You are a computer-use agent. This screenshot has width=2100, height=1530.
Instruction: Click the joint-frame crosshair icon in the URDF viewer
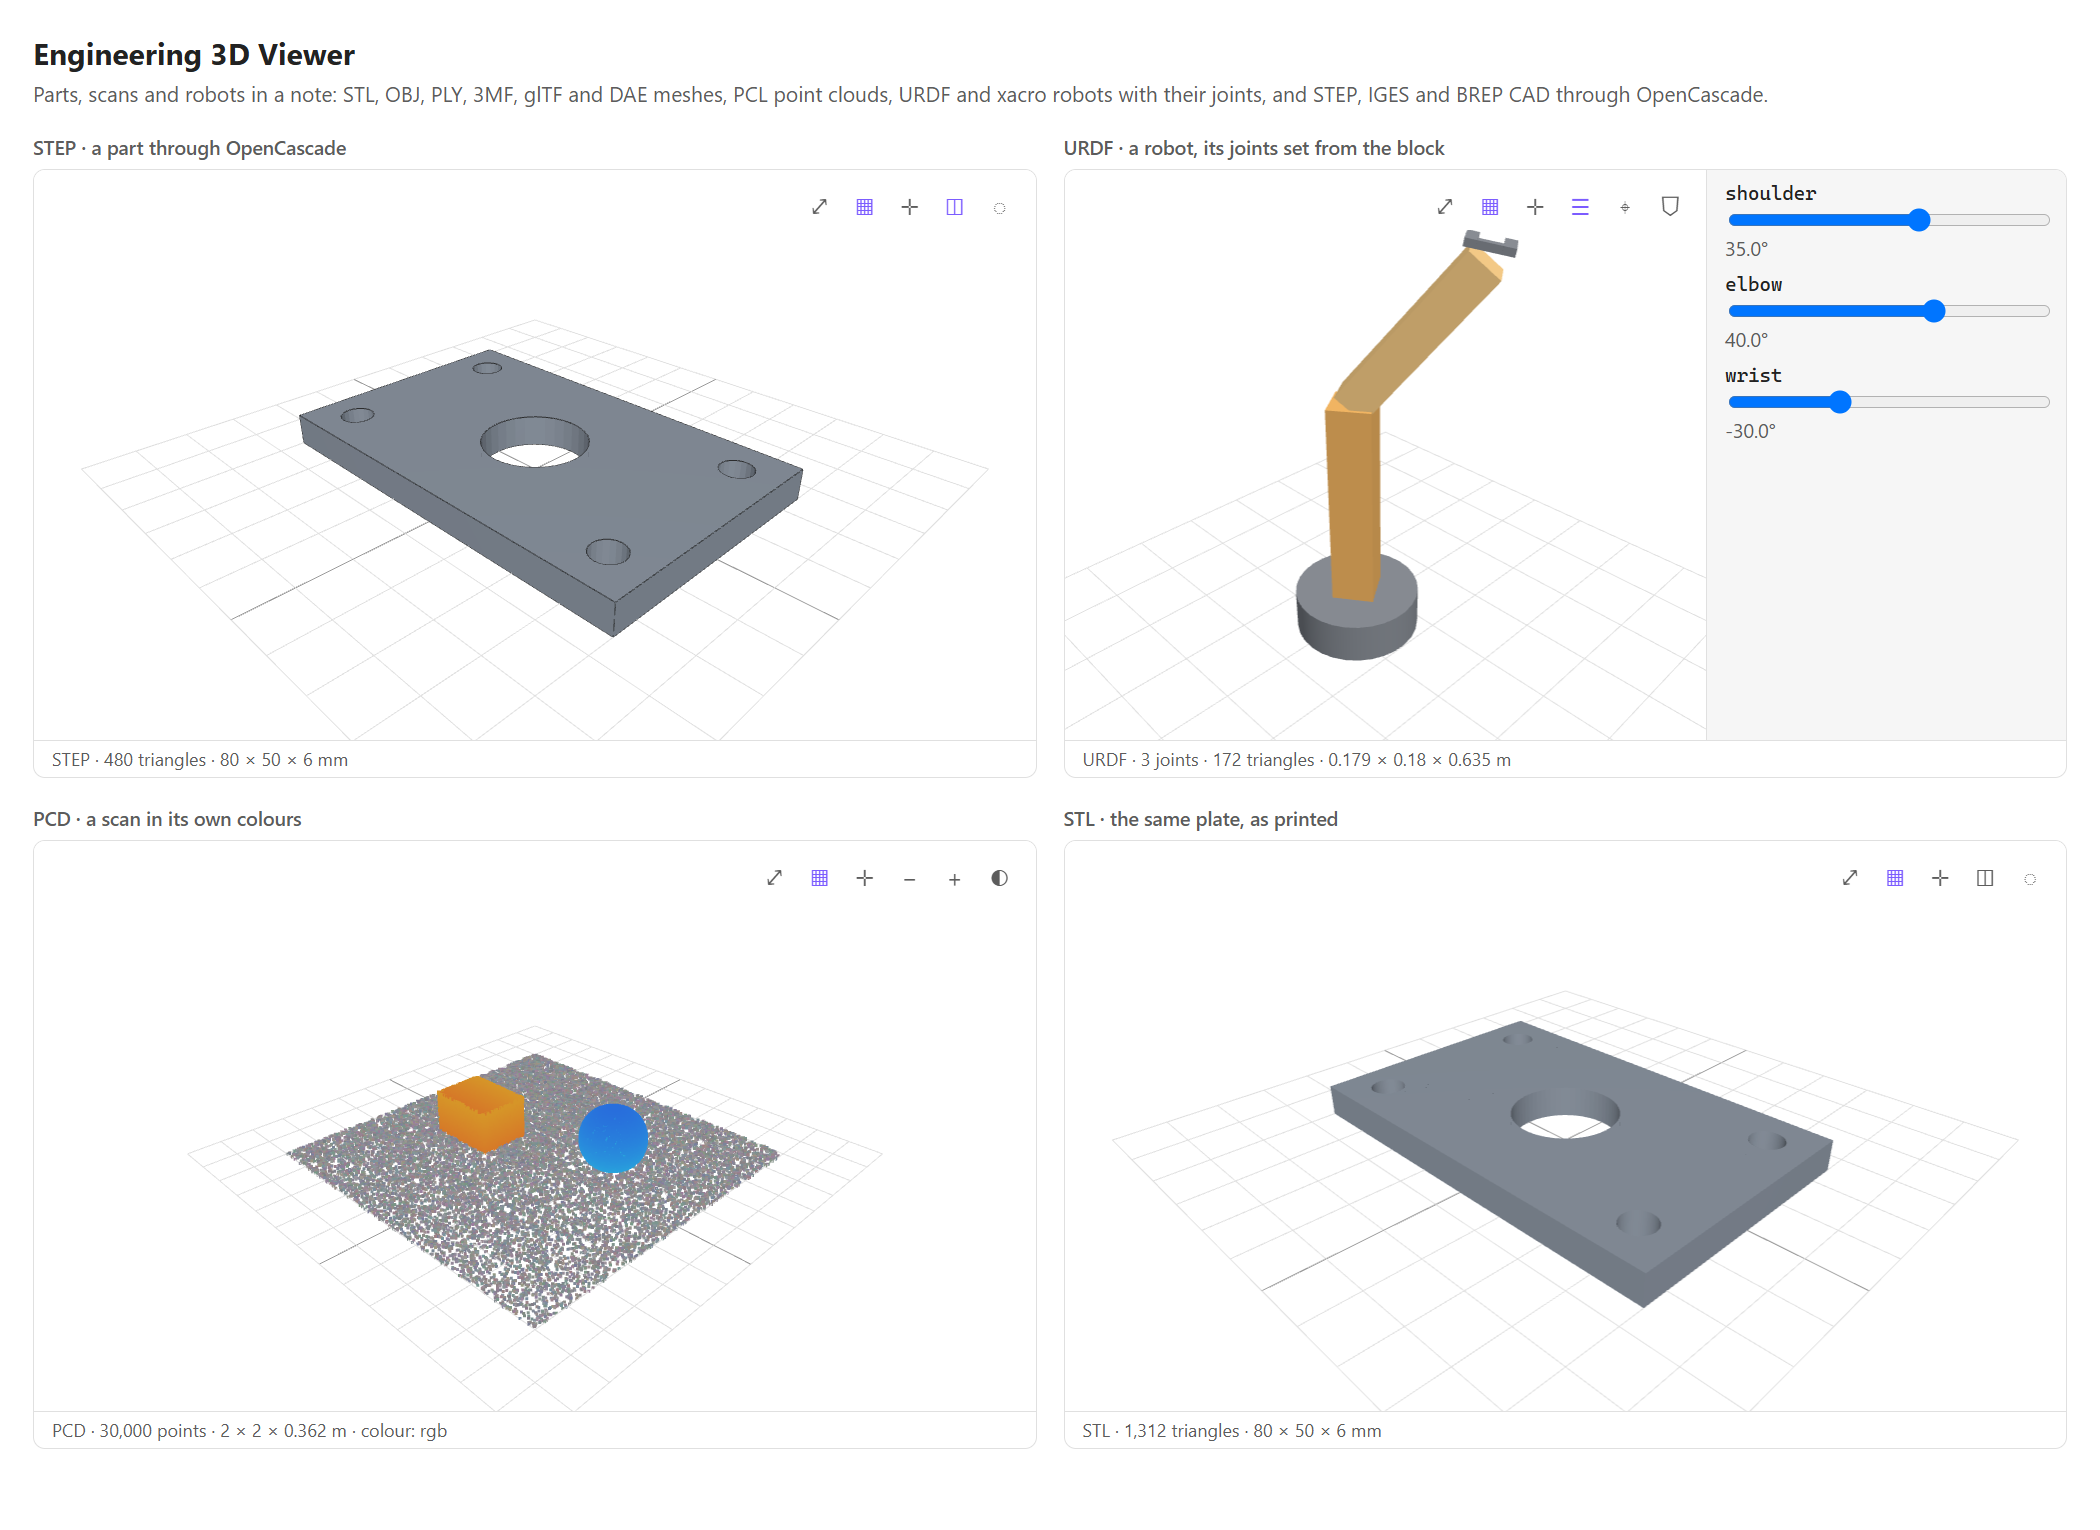(x=1625, y=207)
